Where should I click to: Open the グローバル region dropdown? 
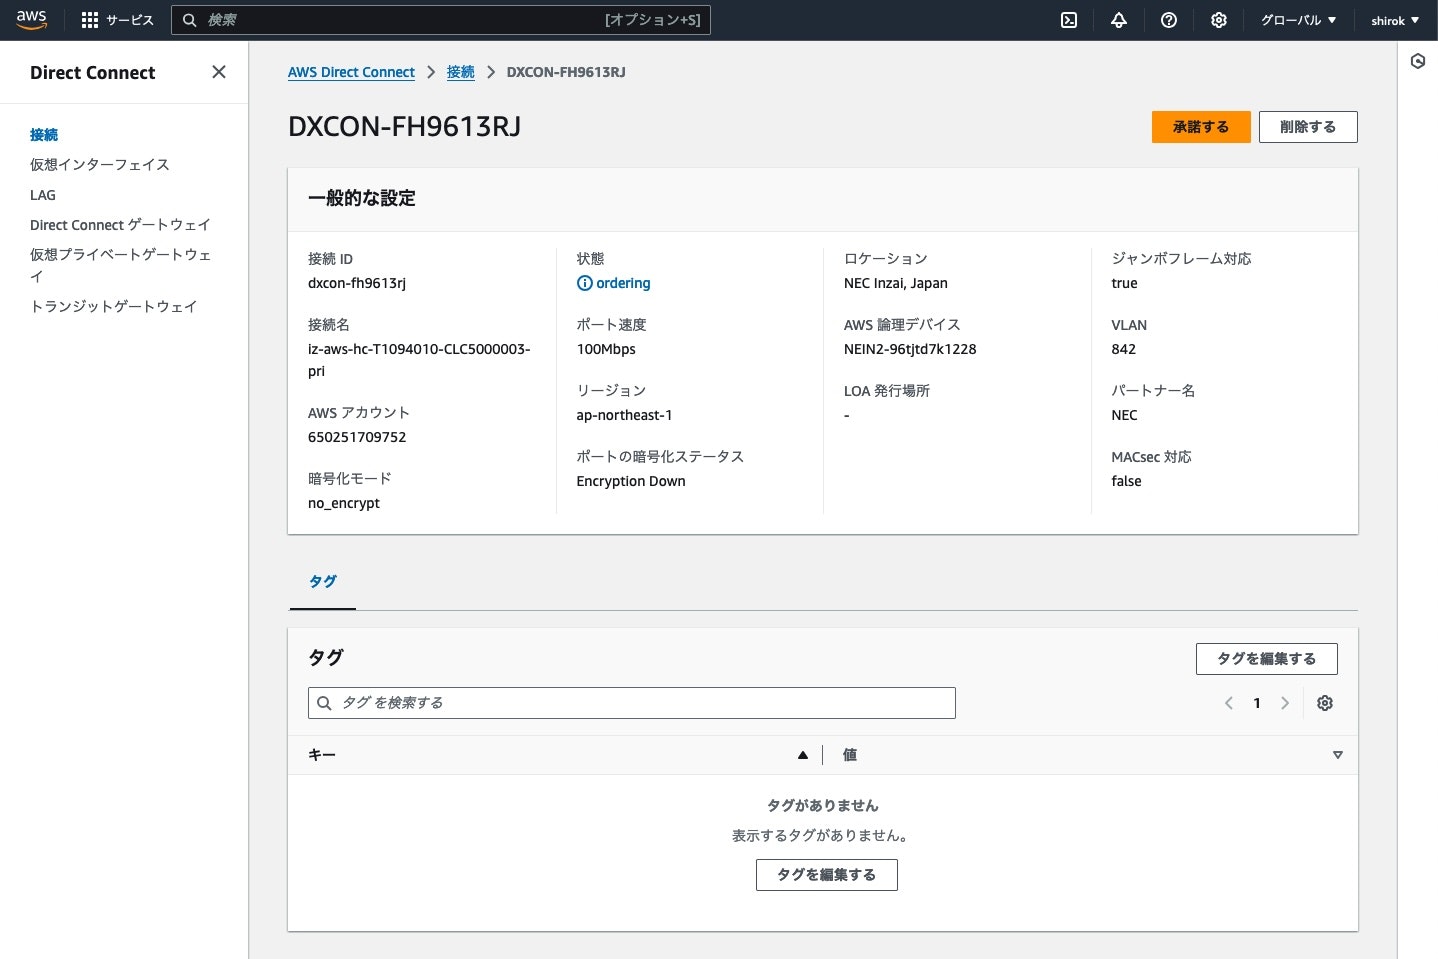pyautogui.click(x=1298, y=20)
